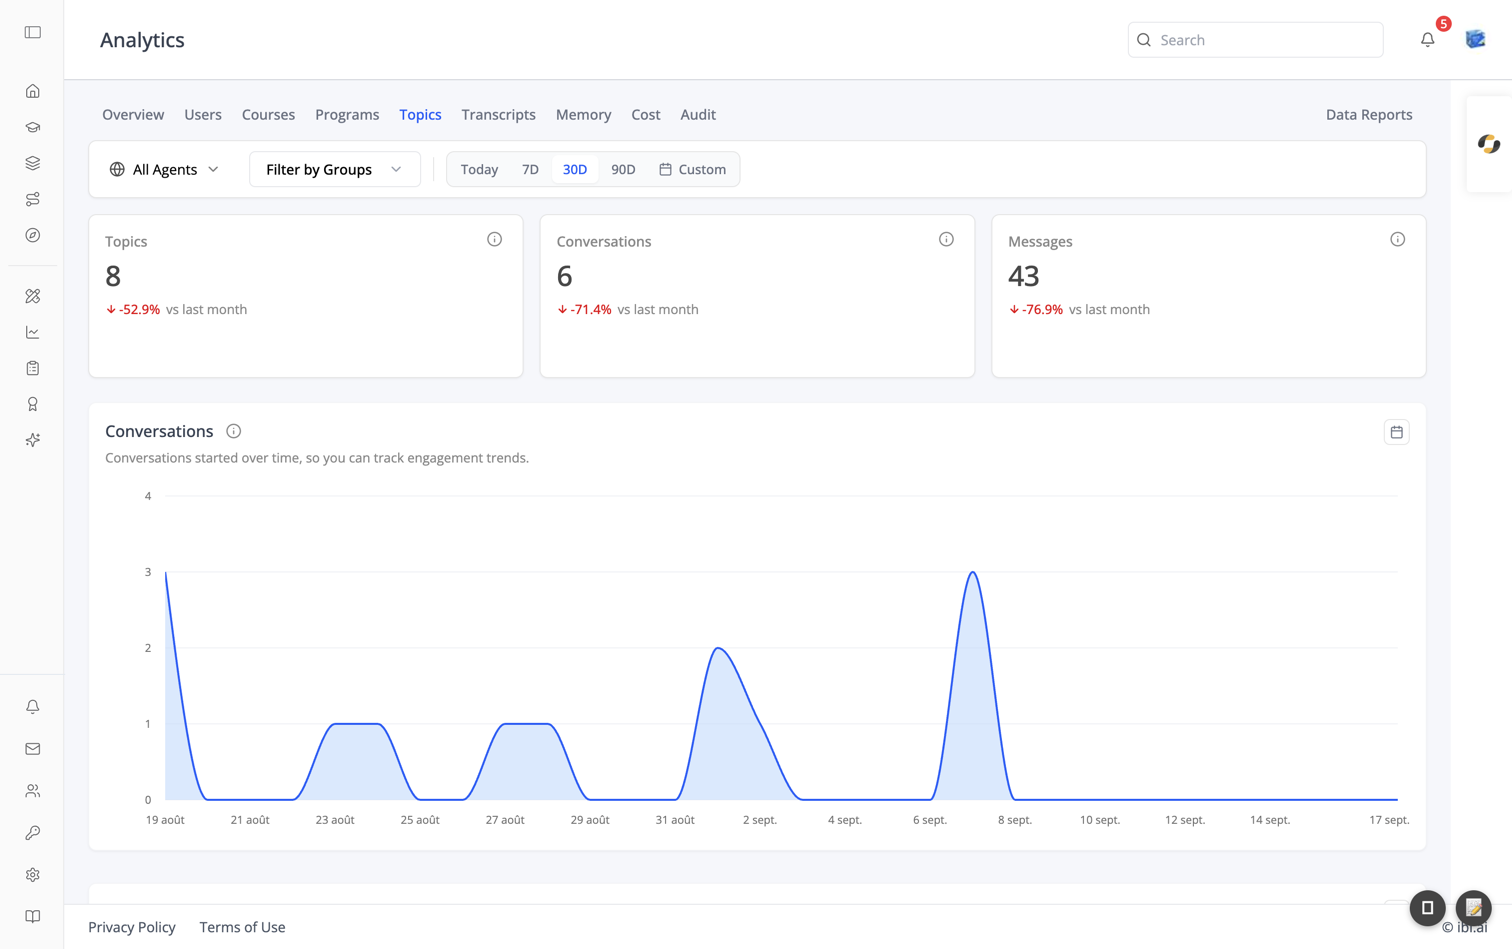Switch to the Topics tab

pos(420,114)
